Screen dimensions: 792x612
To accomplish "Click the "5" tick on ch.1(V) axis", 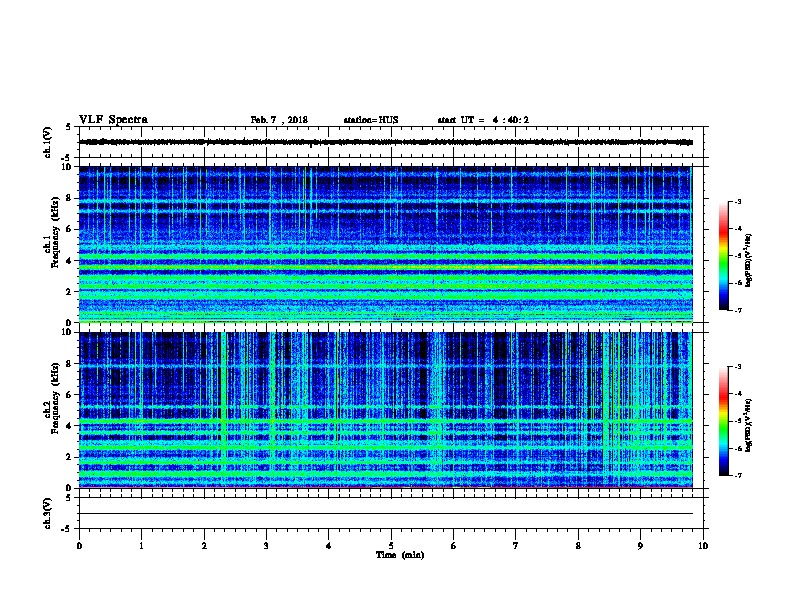I will click(x=69, y=127).
